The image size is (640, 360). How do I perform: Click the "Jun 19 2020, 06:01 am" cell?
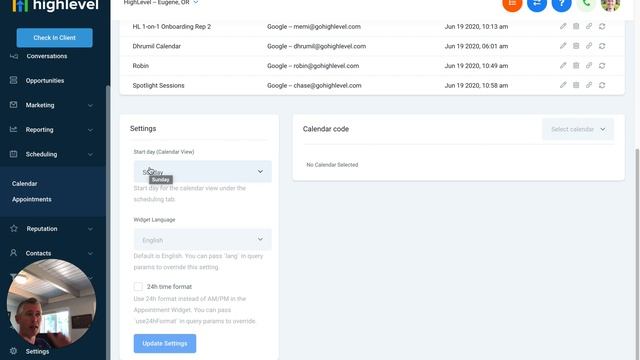pos(476,46)
